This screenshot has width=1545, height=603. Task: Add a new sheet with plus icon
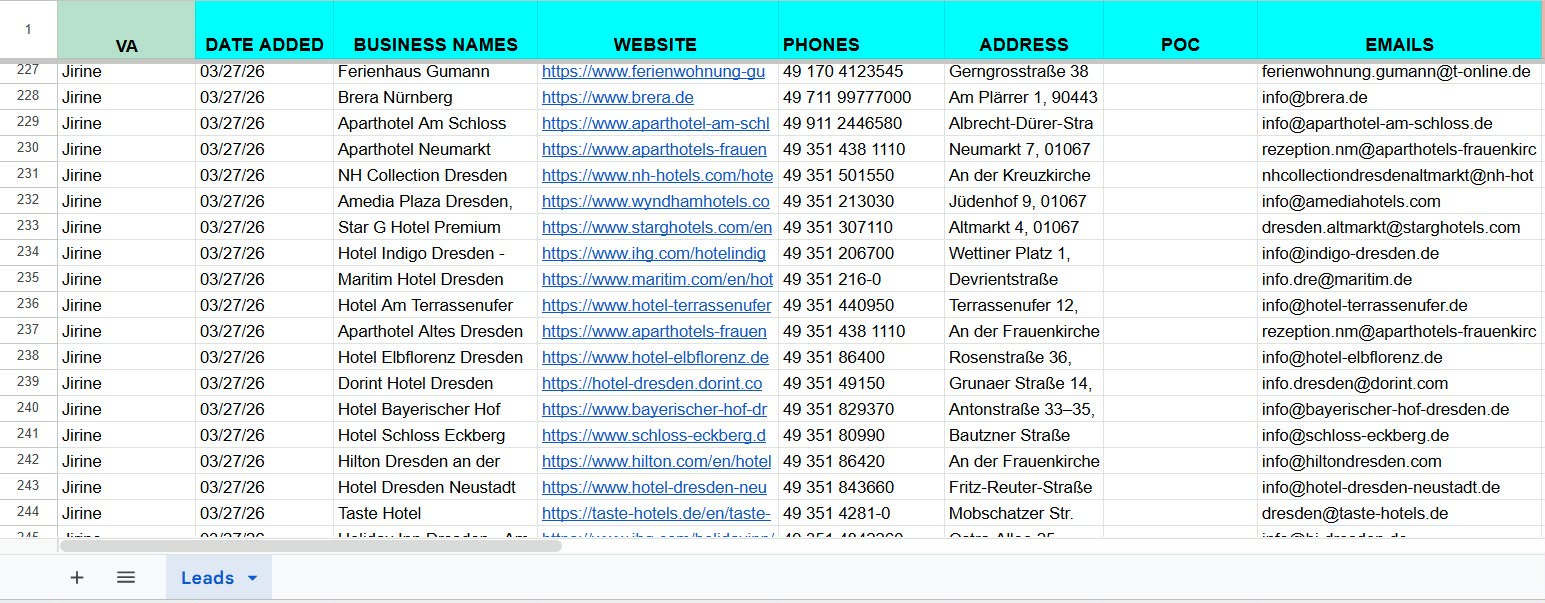[x=77, y=577]
